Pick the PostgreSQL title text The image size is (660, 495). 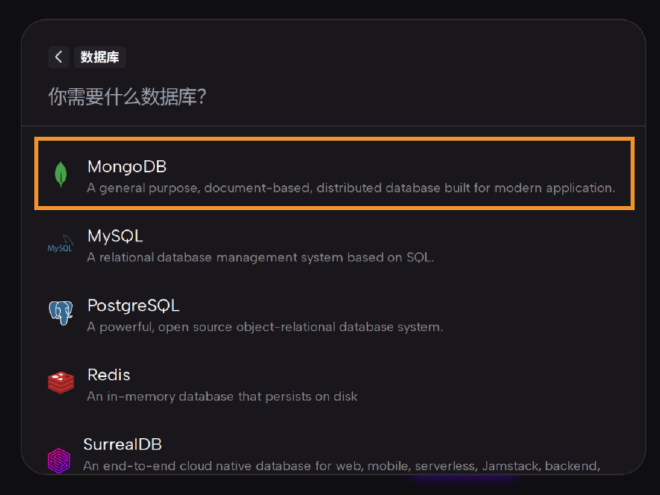(x=133, y=305)
